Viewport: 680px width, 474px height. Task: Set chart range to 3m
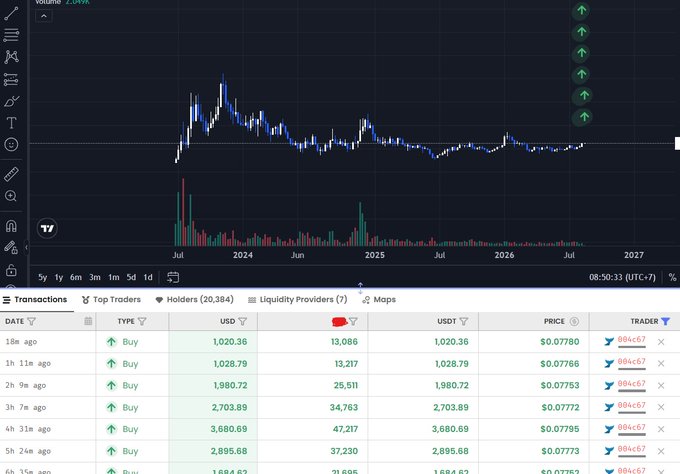tap(95, 277)
